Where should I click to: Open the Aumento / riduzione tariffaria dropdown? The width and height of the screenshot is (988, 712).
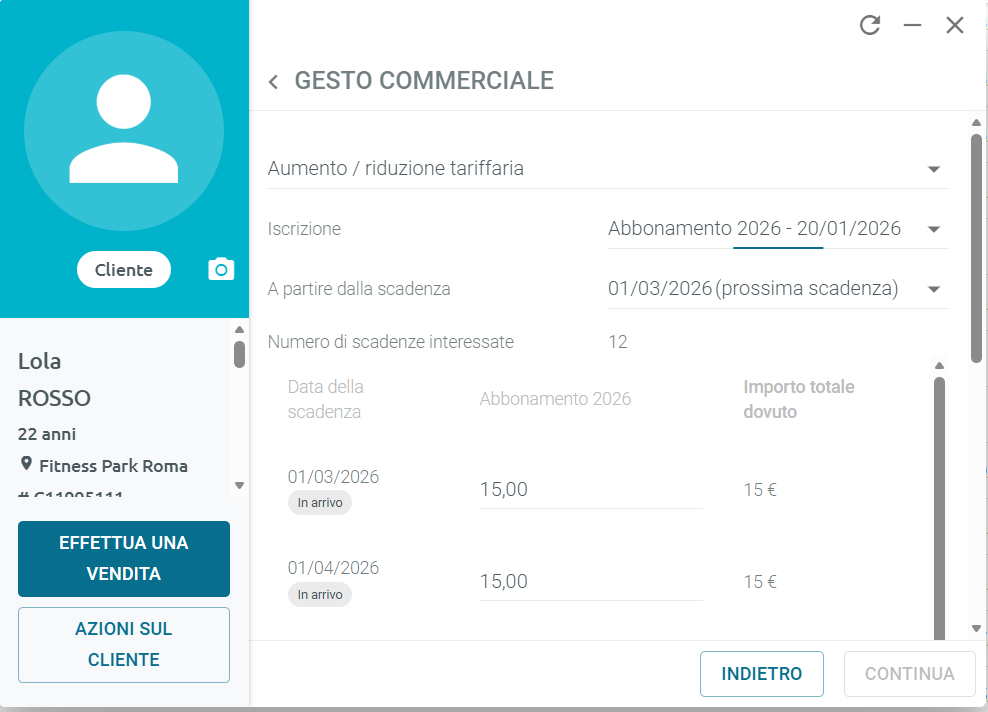(608, 168)
